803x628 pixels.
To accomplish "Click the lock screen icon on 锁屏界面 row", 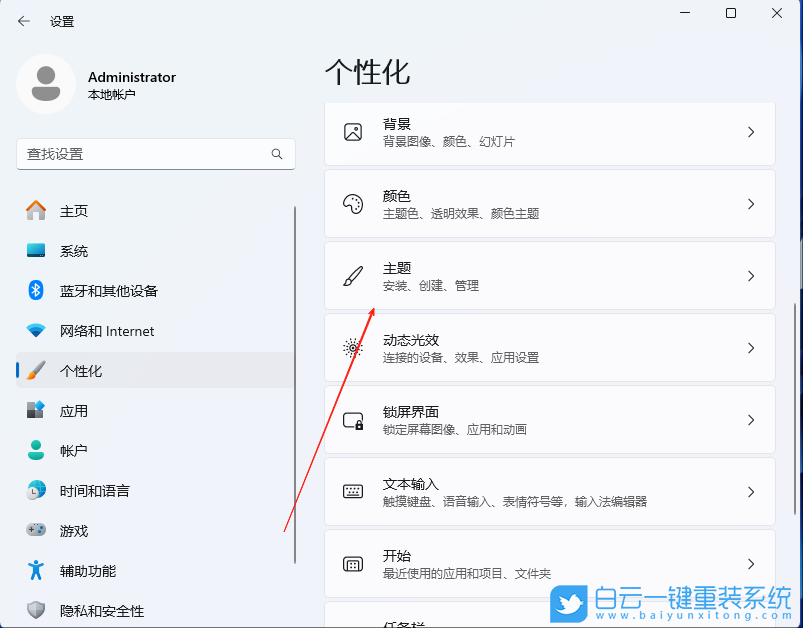I will pos(352,420).
